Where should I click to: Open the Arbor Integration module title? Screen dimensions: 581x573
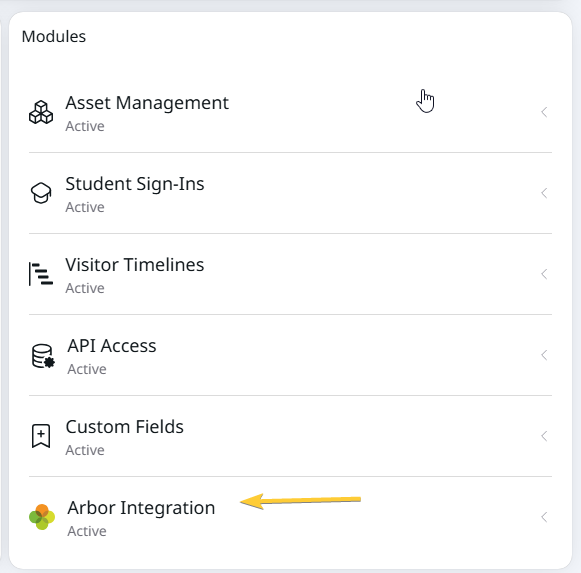pos(141,508)
